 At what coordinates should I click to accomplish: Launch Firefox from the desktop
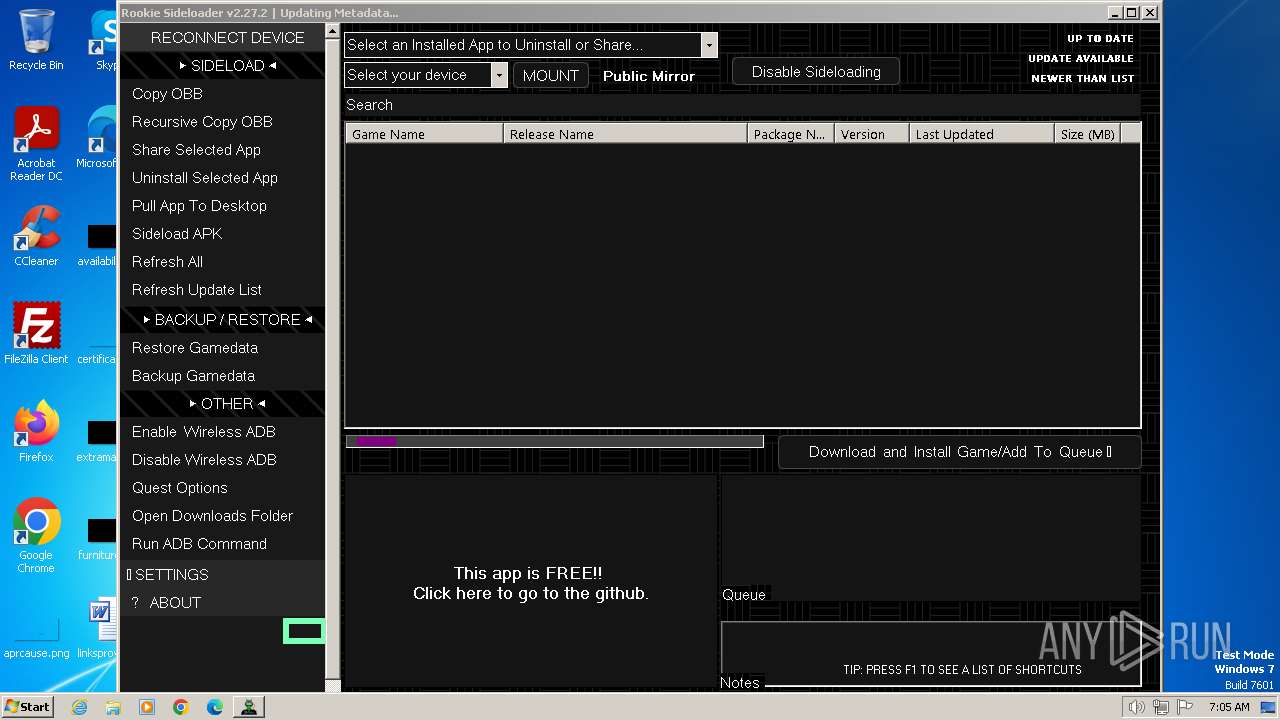click(x=36, y=431)
